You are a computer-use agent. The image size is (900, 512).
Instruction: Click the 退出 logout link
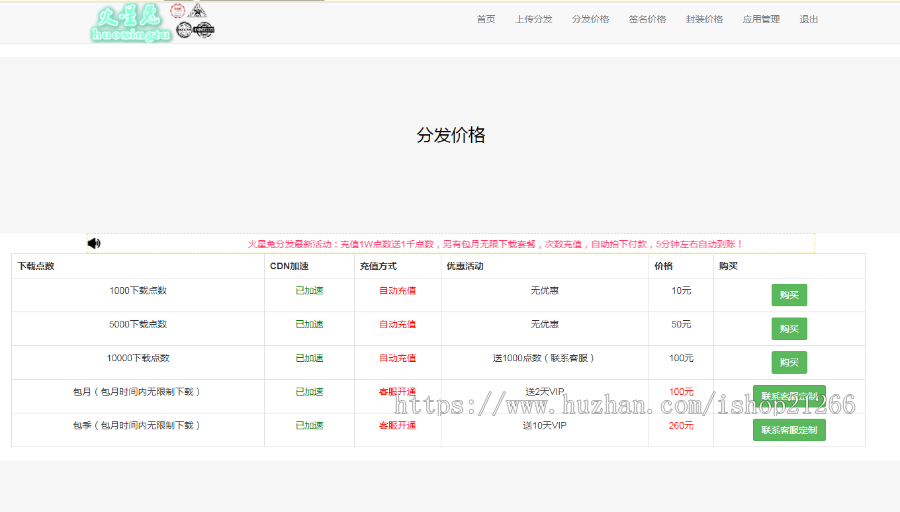point(808,19)
